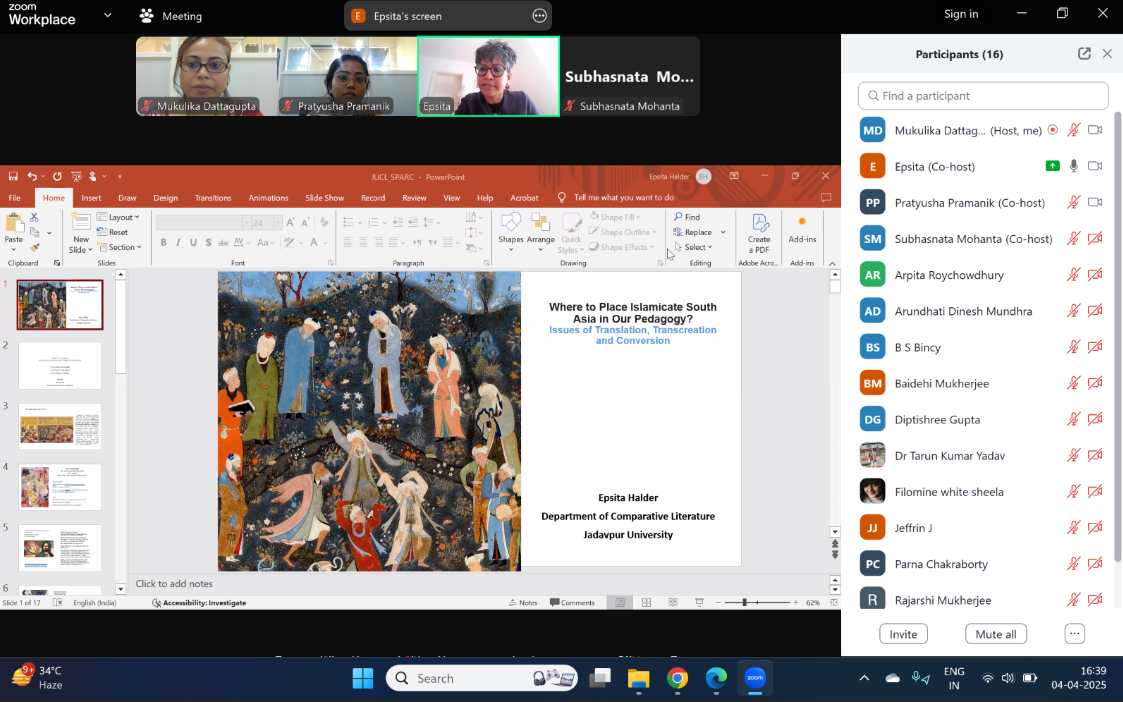Select slide 3 thumbnail

pos(60,426)
